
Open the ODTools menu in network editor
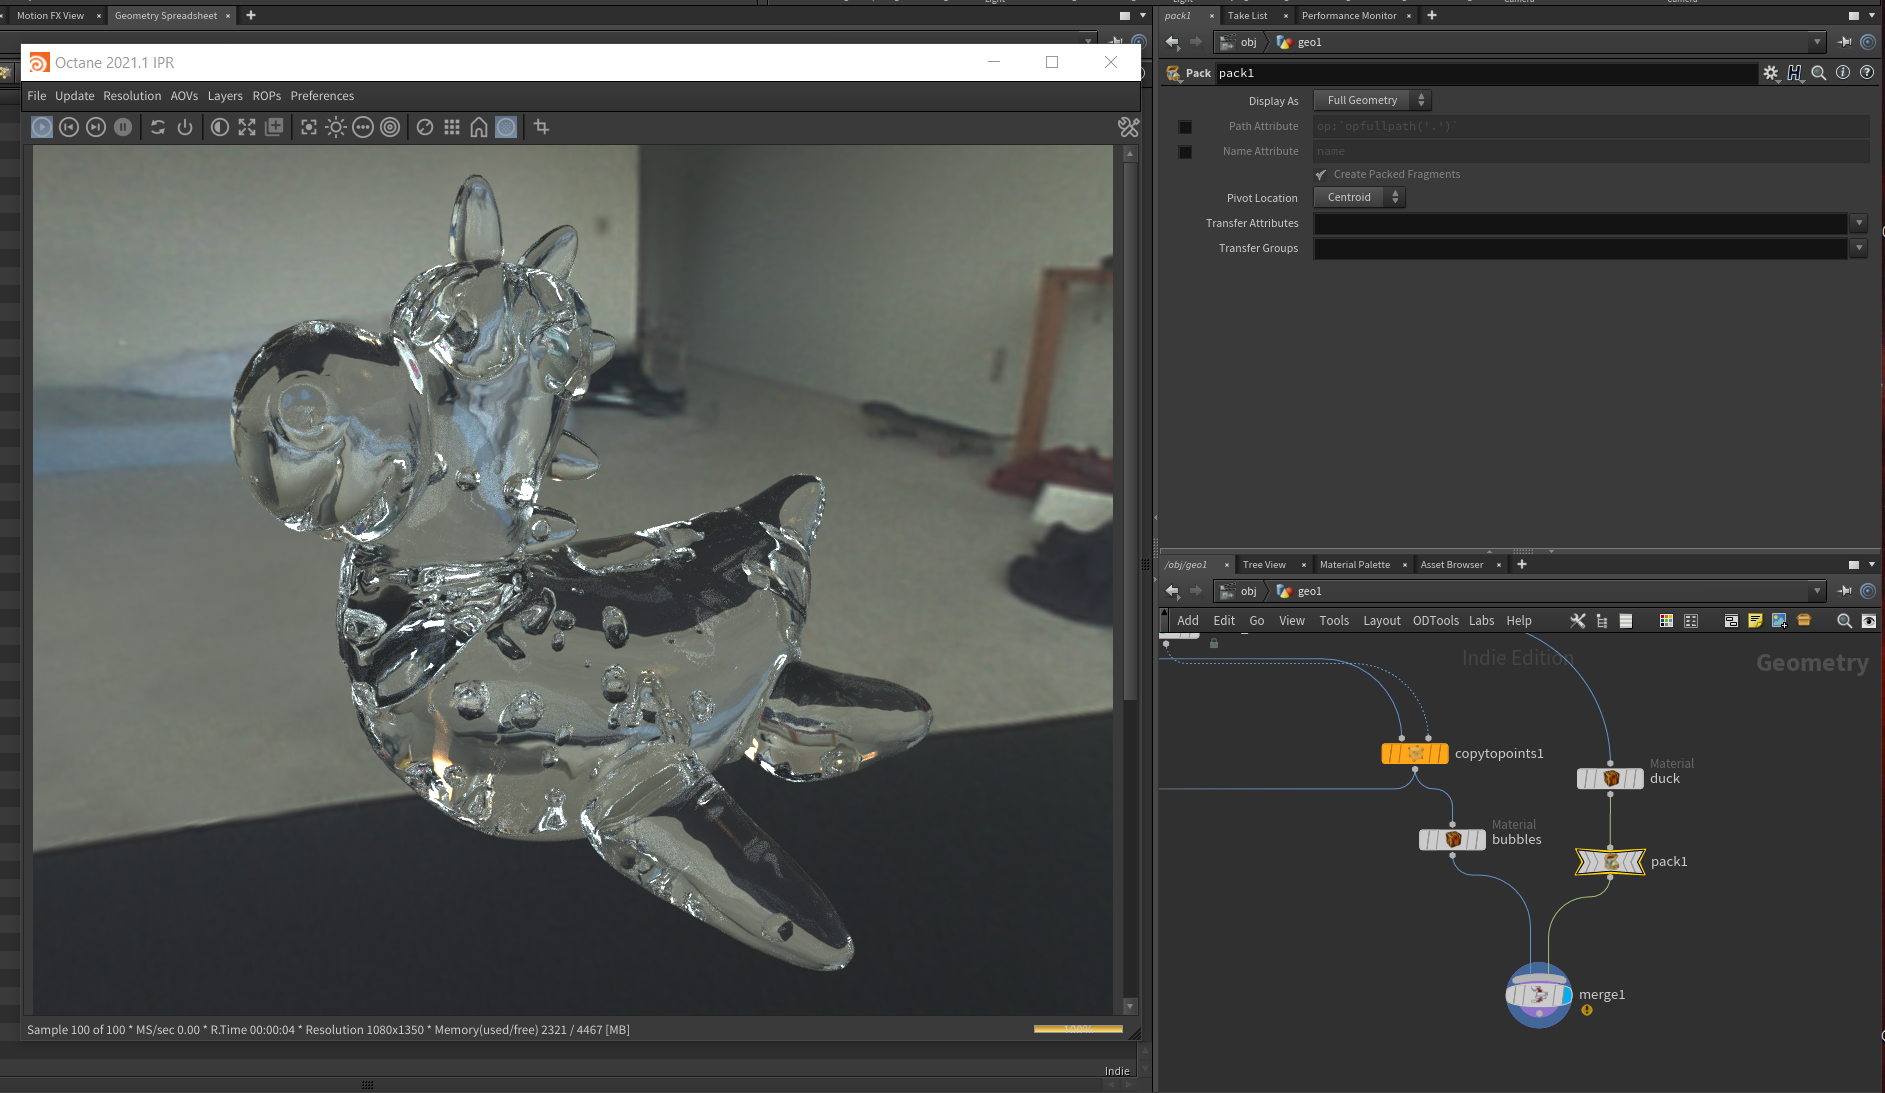point(1436,621)
